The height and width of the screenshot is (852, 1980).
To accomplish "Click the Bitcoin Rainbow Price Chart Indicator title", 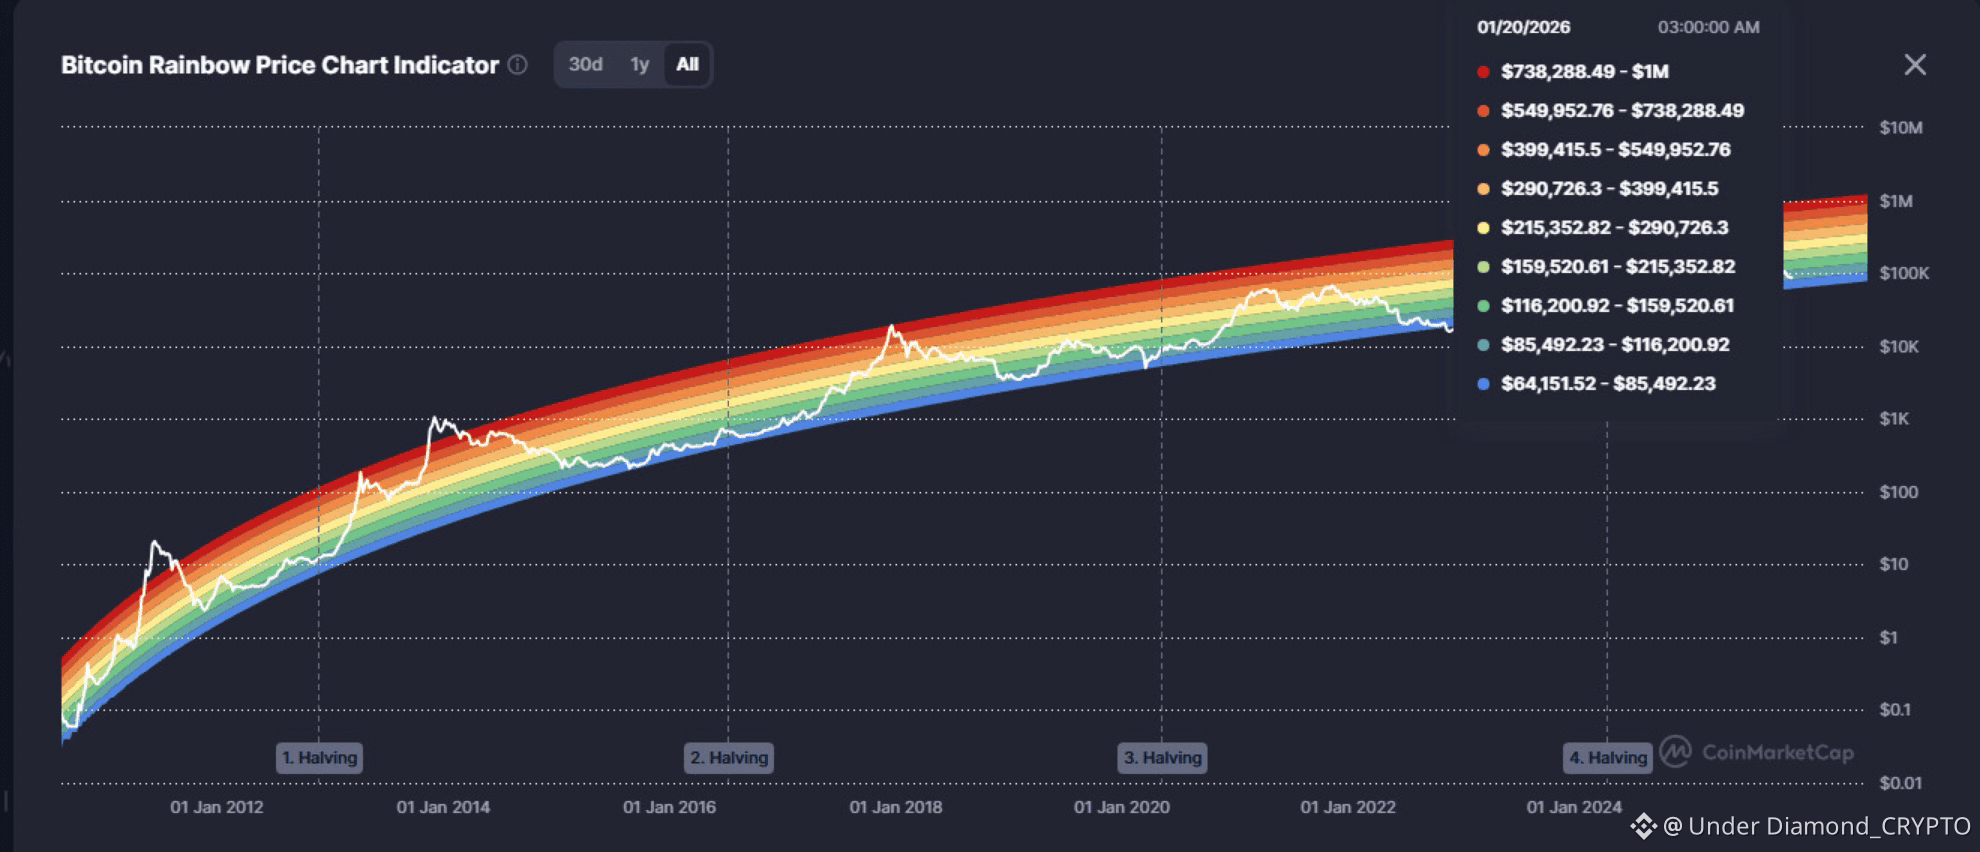I will [x=280, y=65].
